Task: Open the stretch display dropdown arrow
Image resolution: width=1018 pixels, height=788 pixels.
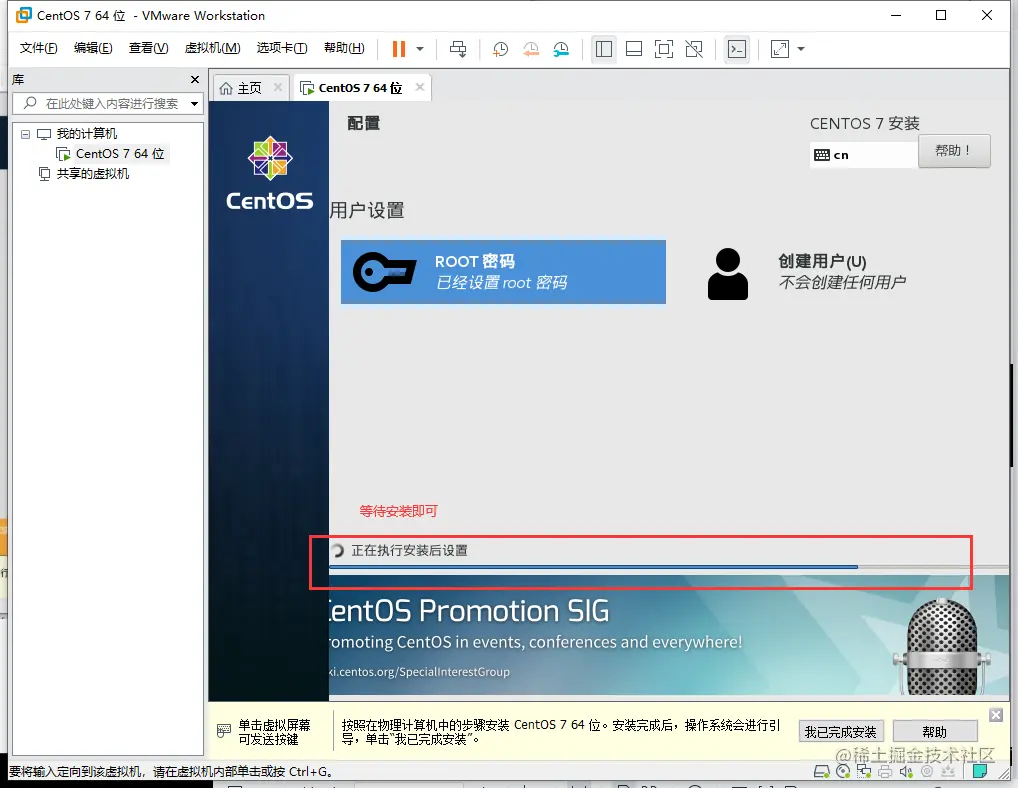Action: click(801, 49)
